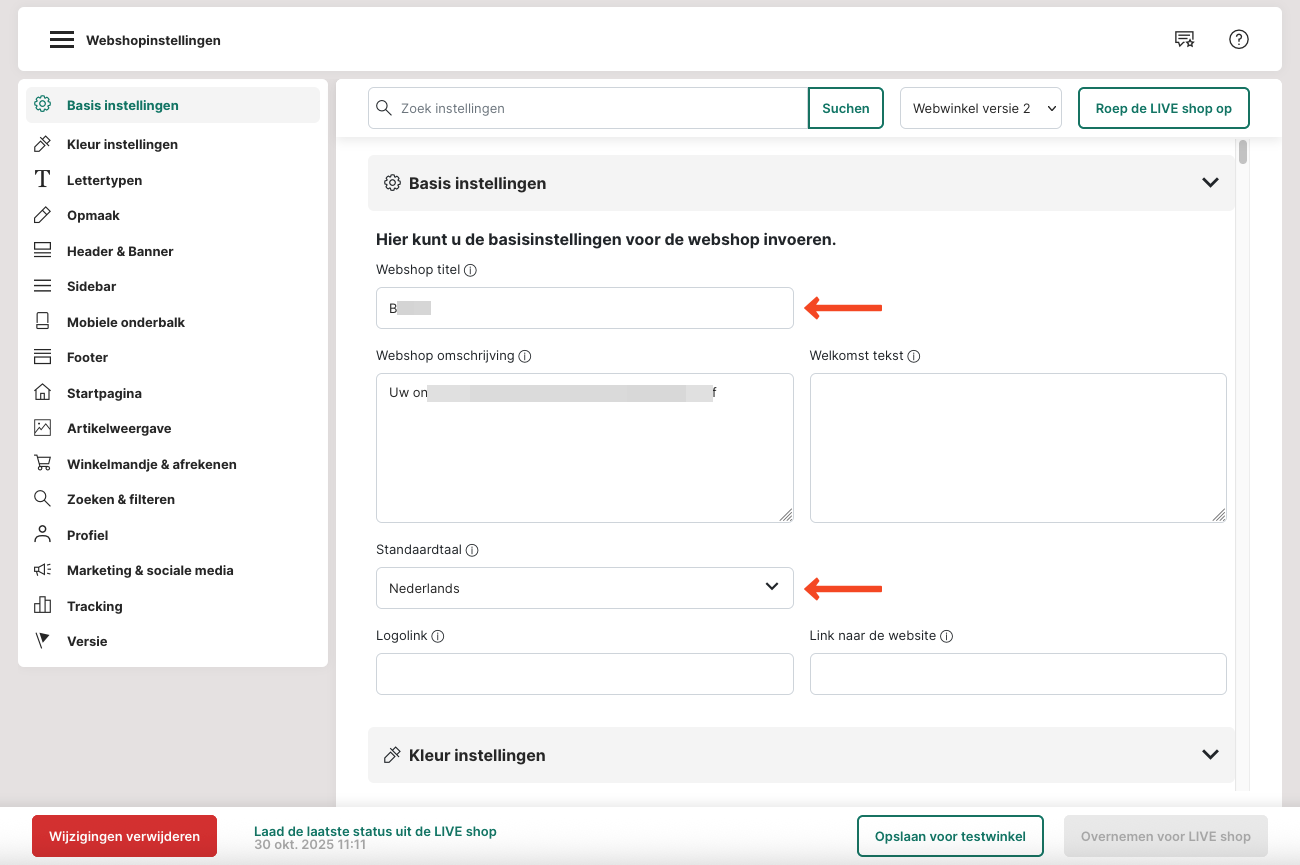
Task: Open the help question mark icon
Action: [1239, 40]
